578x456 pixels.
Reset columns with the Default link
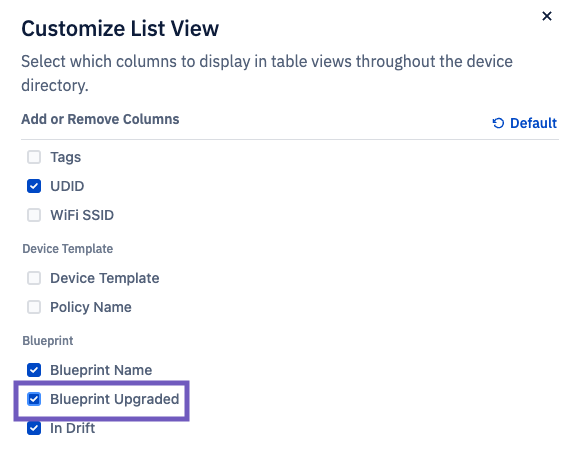tap(525, 123)
